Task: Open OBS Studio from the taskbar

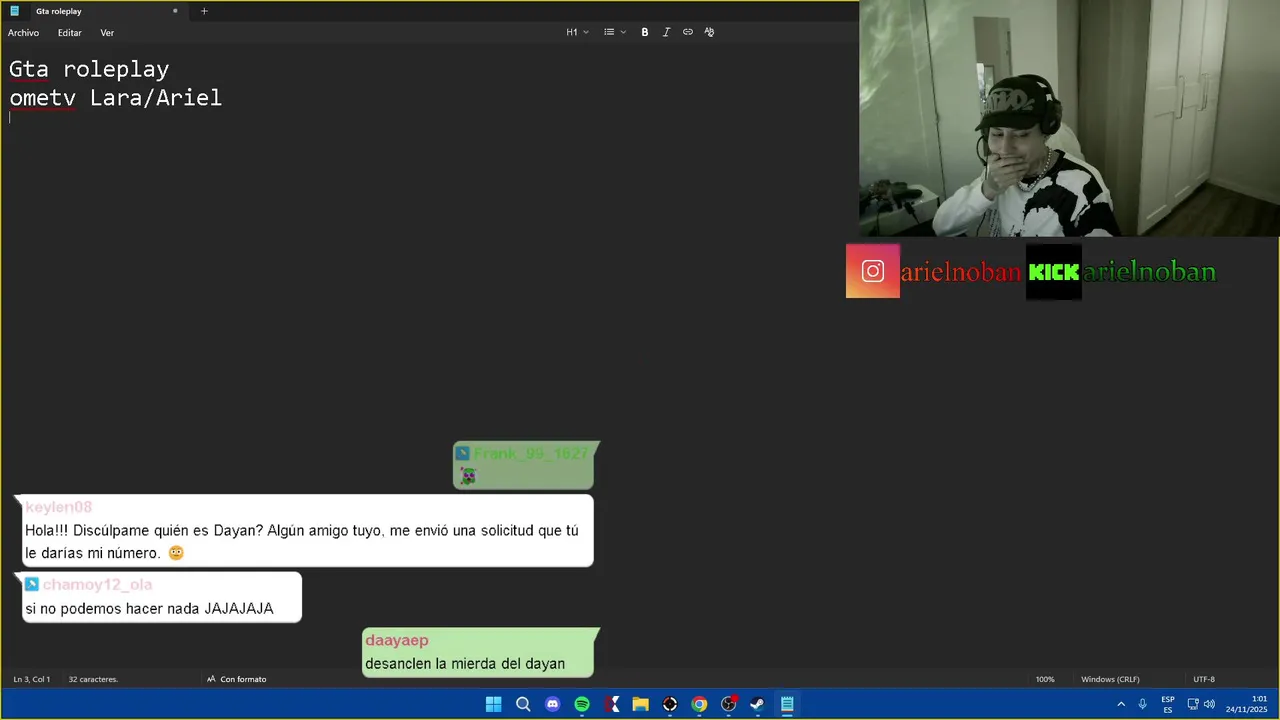Action: [x=729, y=704]
